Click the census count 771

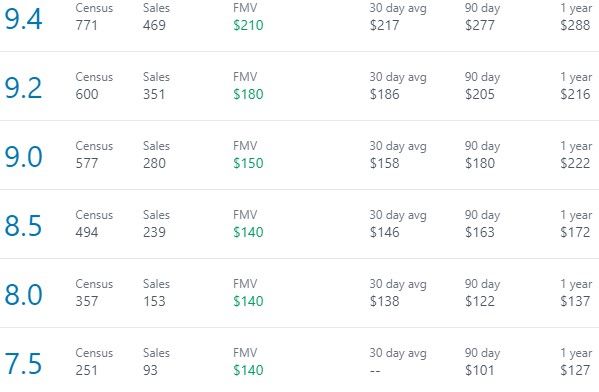pos(86,25)
